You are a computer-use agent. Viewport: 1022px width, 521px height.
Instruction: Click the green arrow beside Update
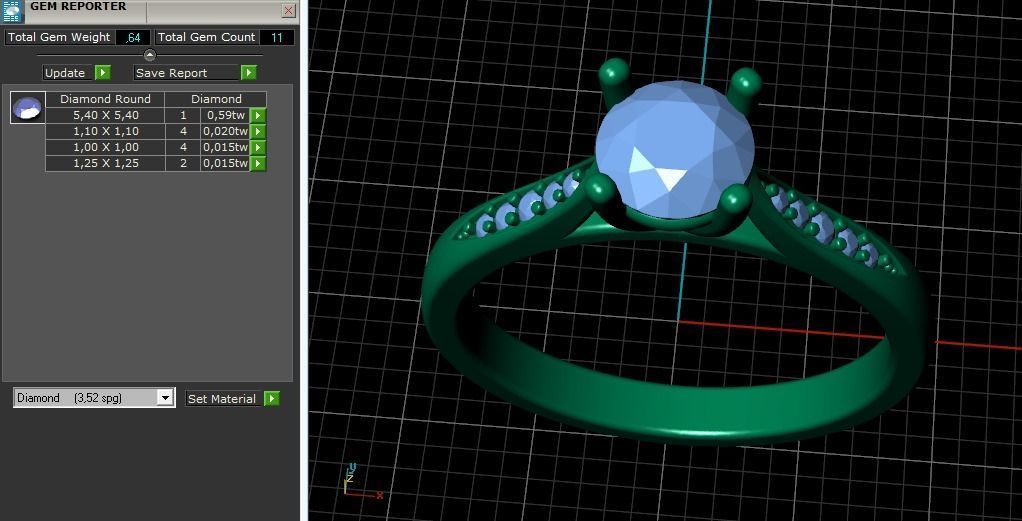pyautogui.click(x=103, y=72)
